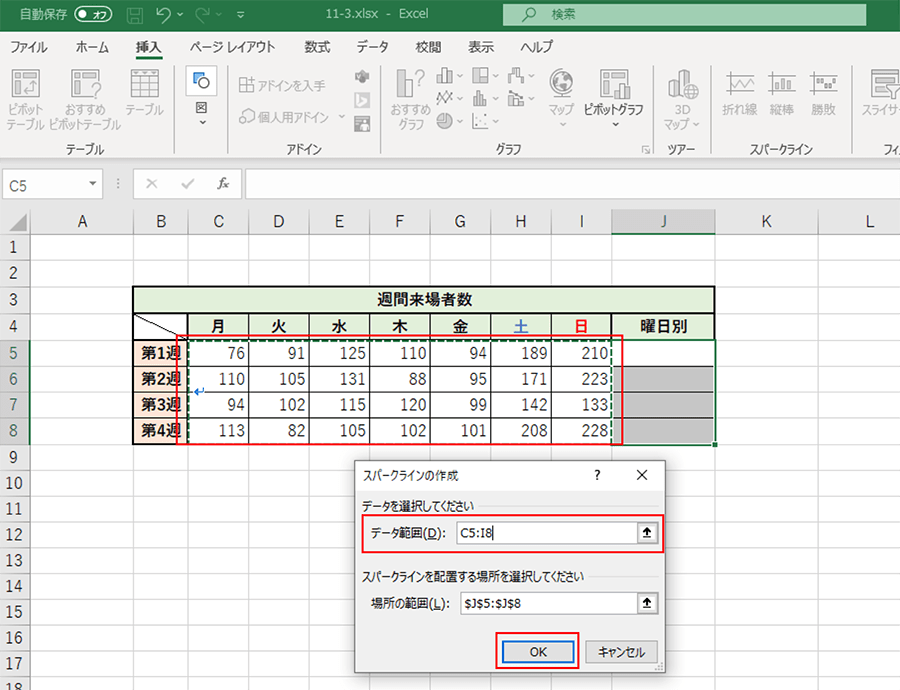Collapse dialog via データ範囲 range selector button
900x690 pixels.
coord(647,534)
